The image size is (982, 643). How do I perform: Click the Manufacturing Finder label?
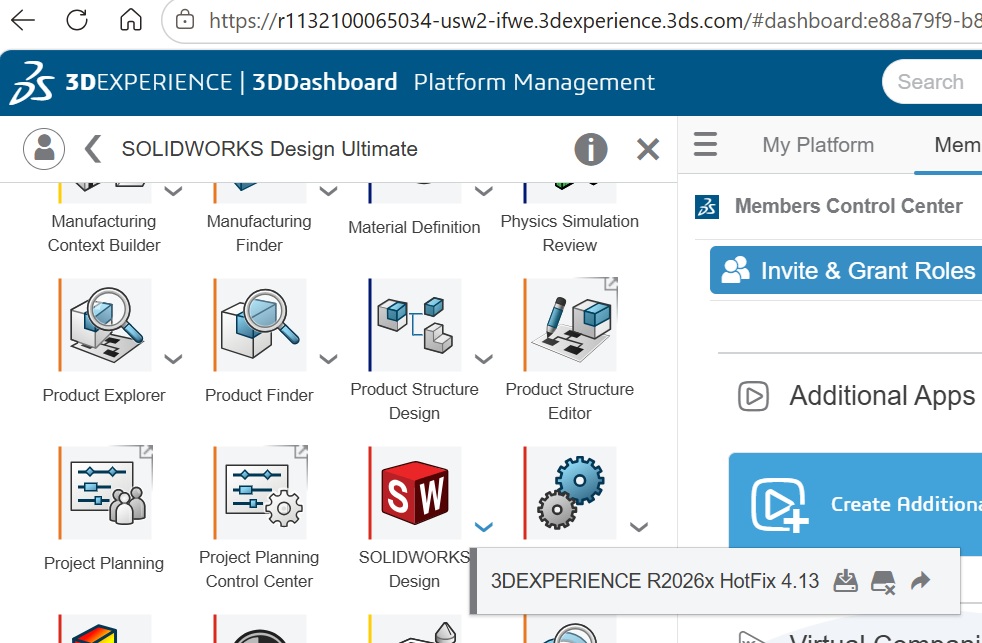(x=259, y=233)
